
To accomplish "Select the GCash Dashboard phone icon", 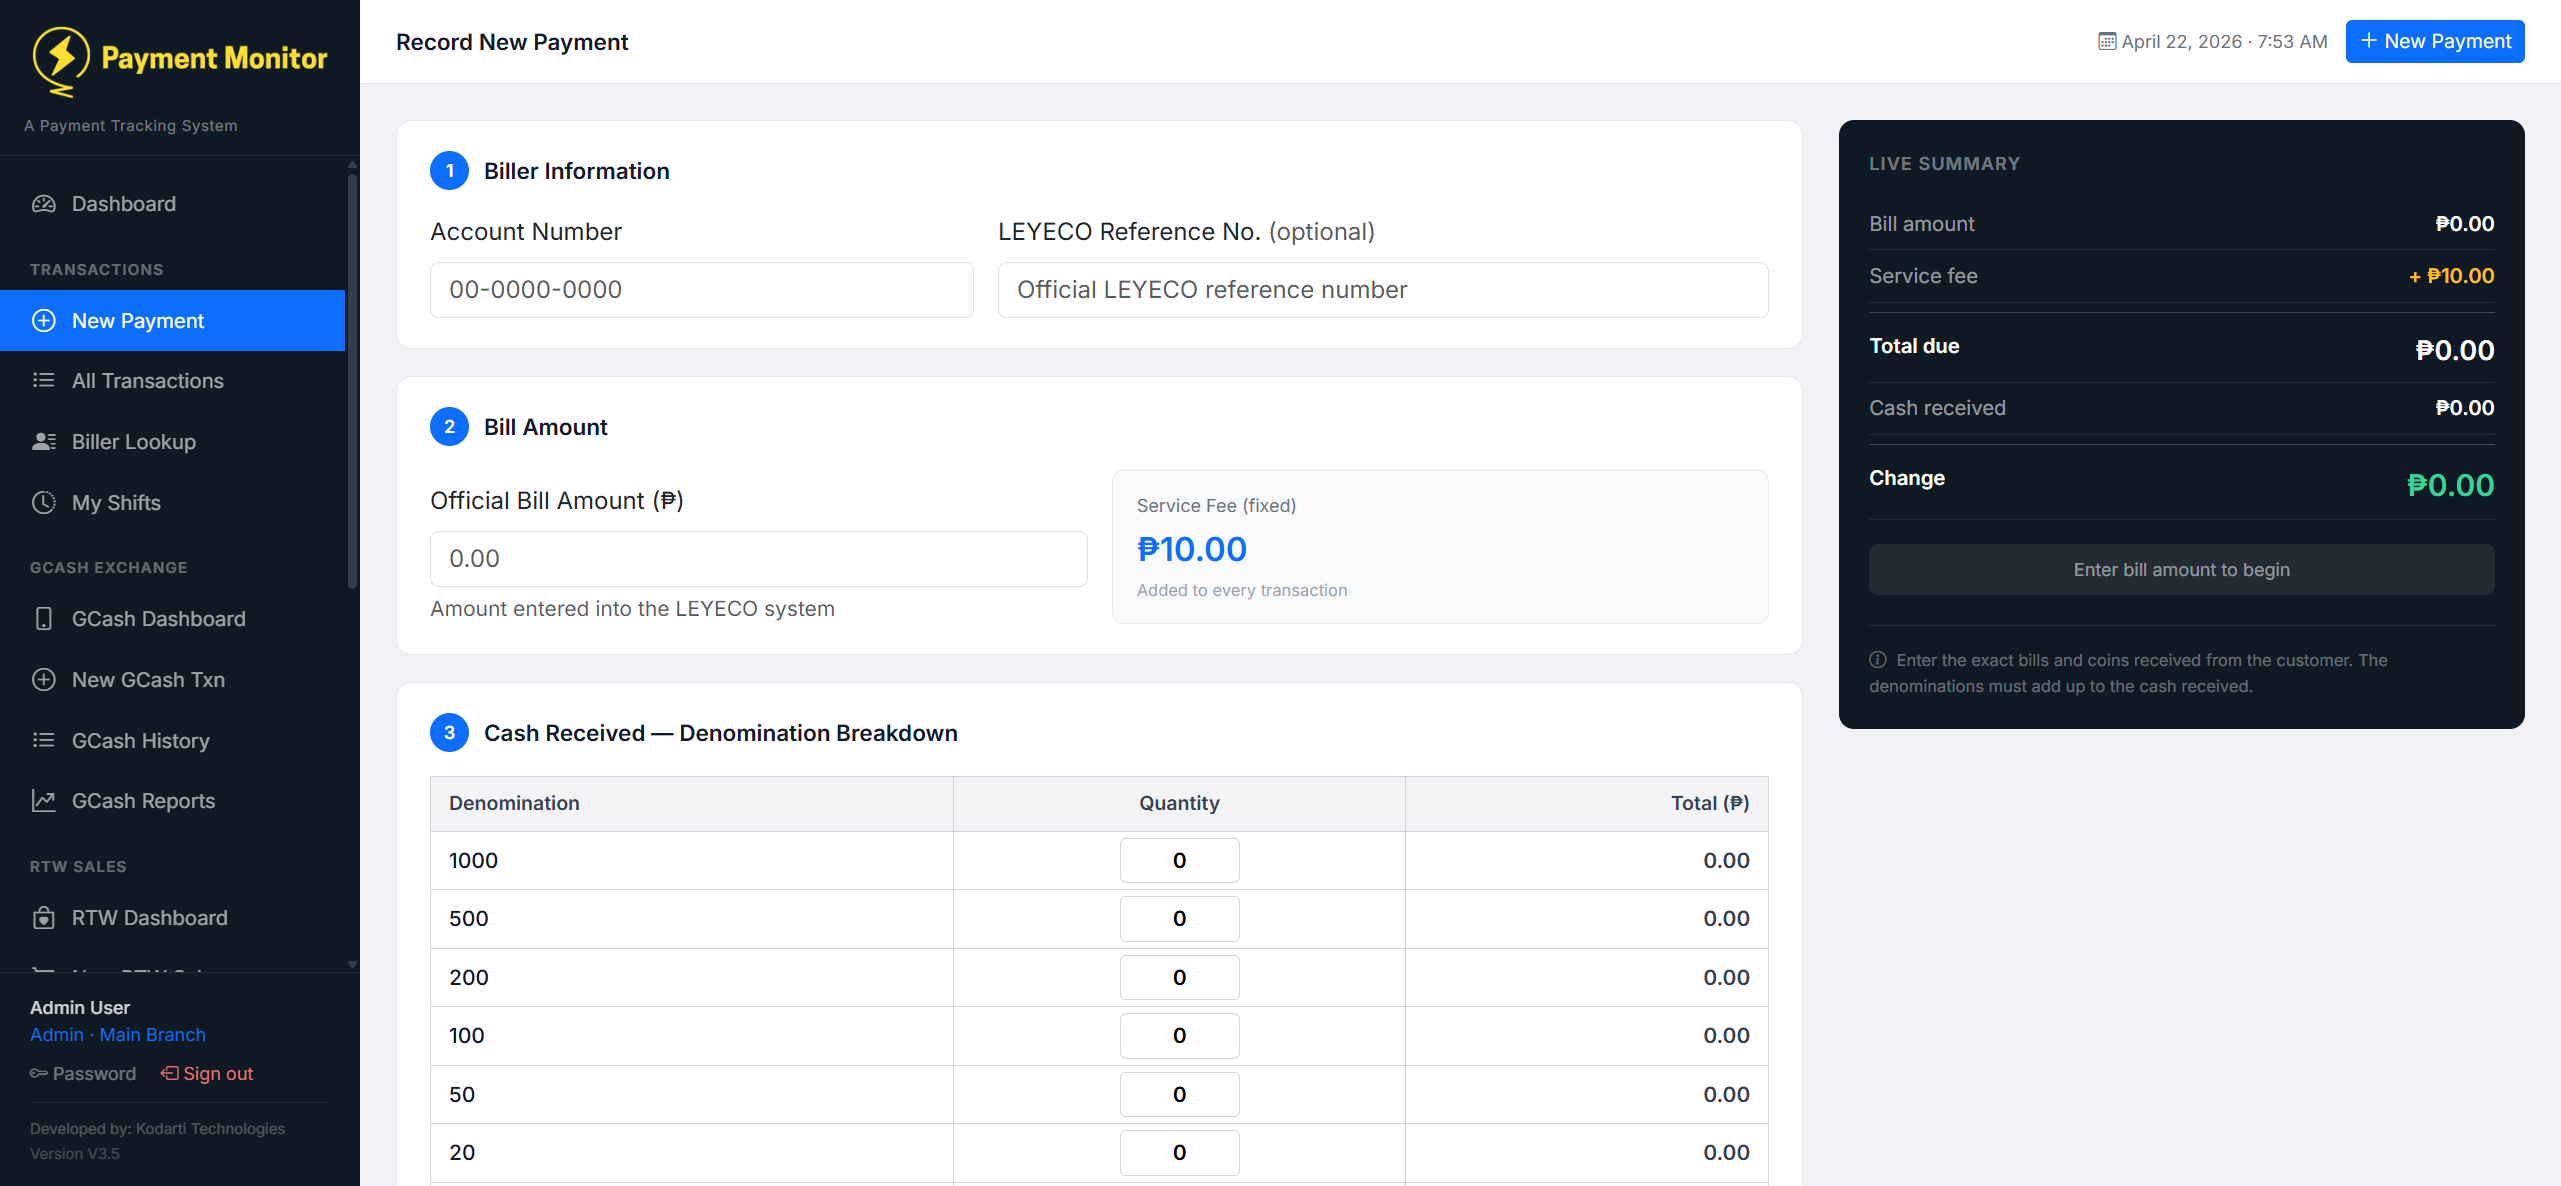I will pyautogui.click(x=44, y=618).
